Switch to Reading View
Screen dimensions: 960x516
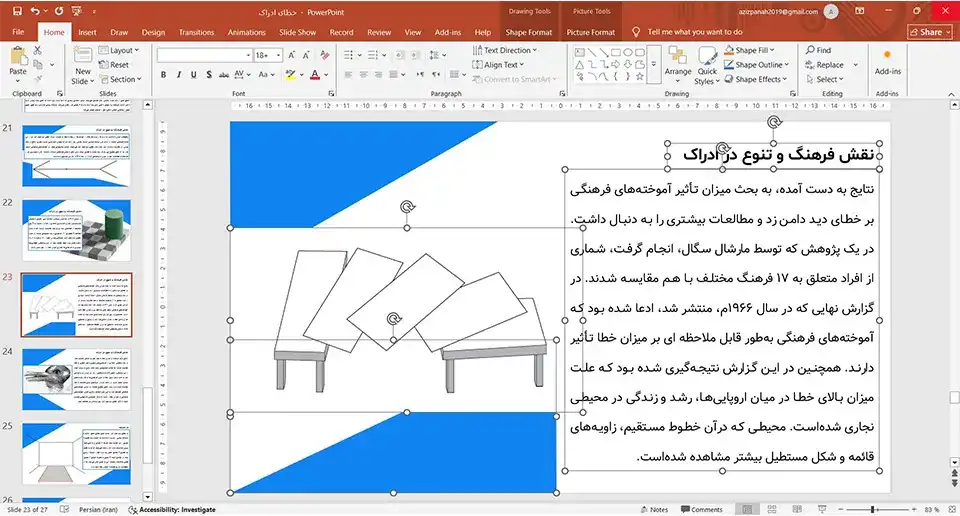797,509
